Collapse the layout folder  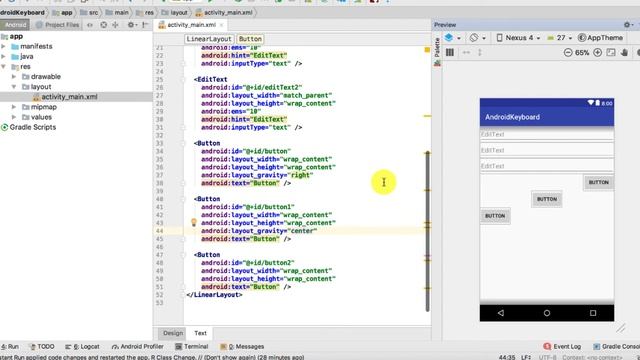point(14,87)
